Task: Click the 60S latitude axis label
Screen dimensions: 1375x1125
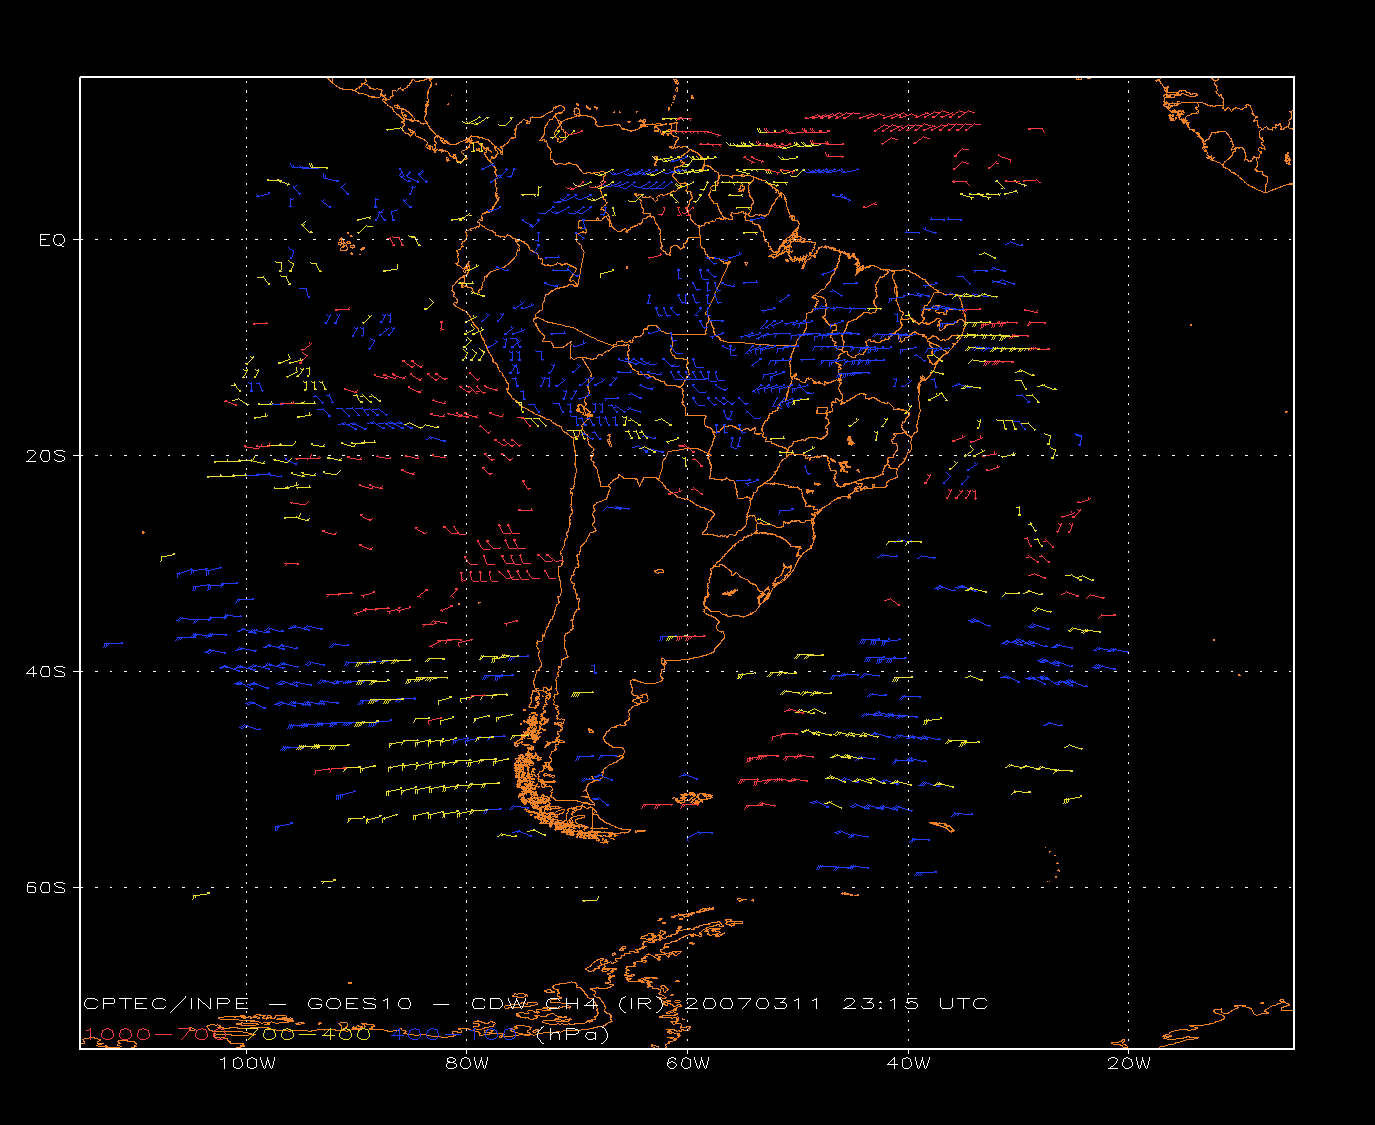Action: [x=45, y=888]
